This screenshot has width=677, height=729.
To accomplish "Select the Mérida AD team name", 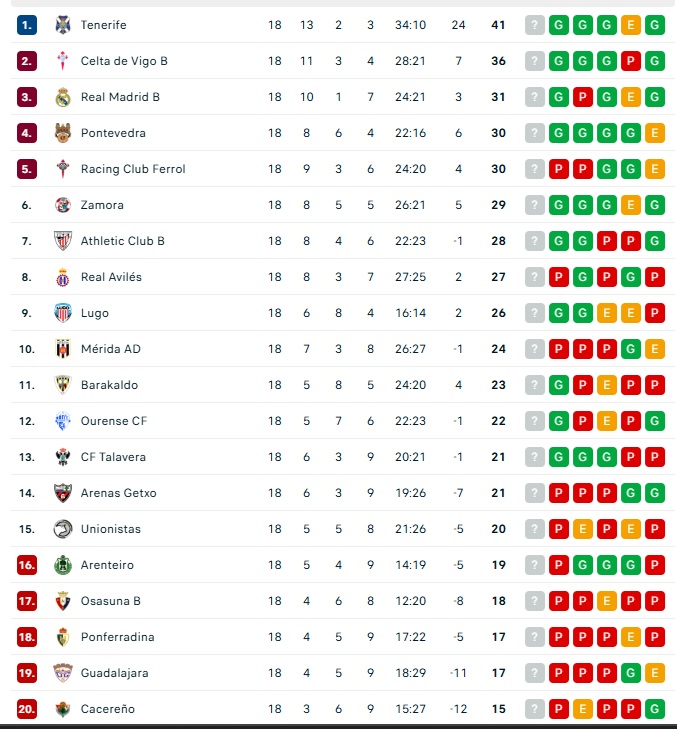I will [x=110, y=349].
